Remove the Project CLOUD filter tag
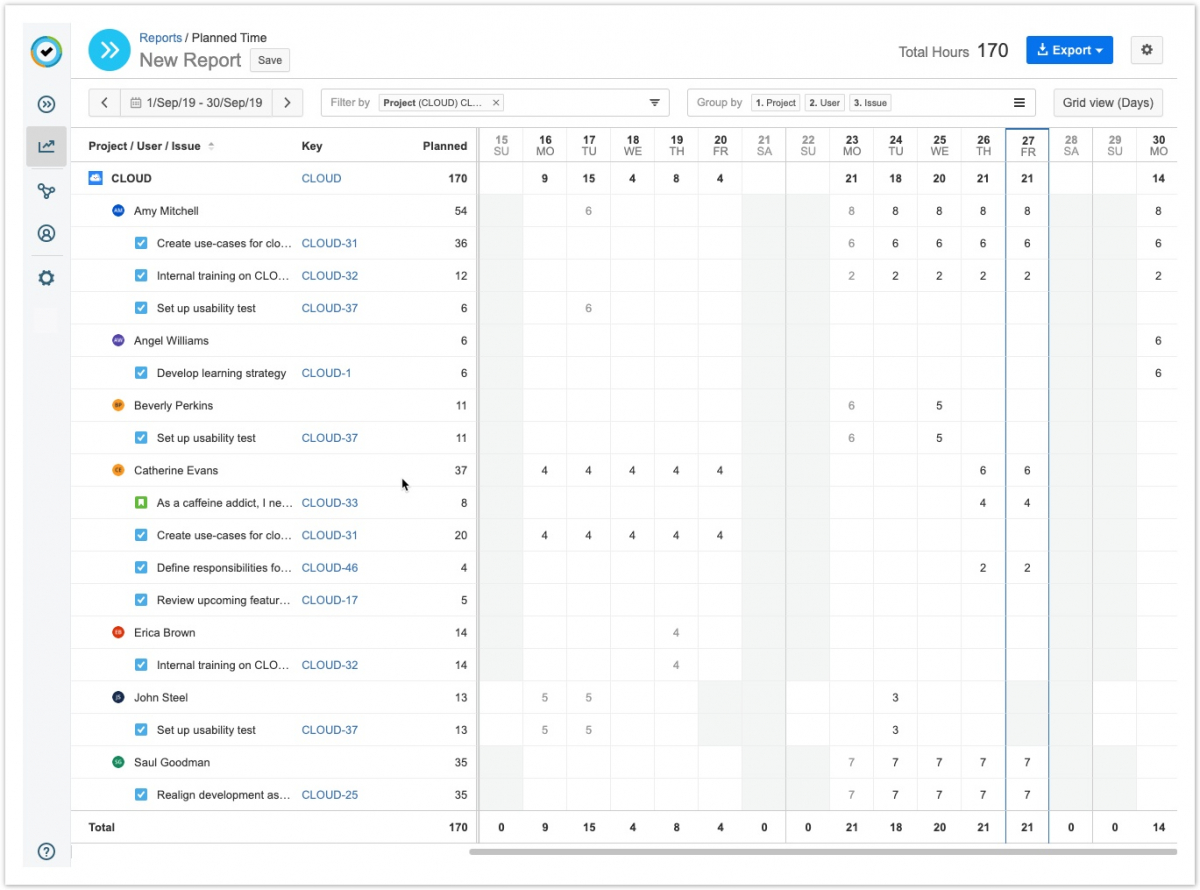This screenshot has height=890, width=1200. coord(497,103)
